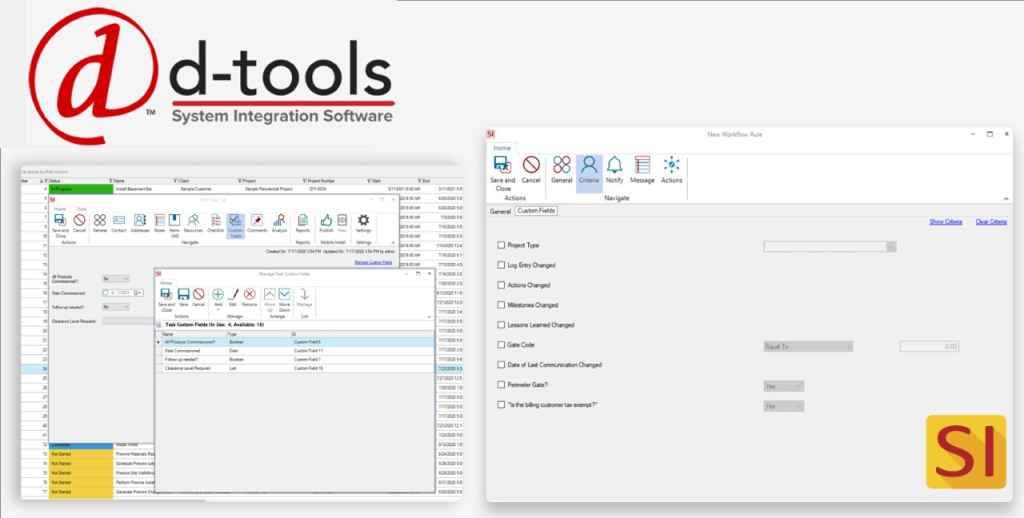Open Reports icon in Edit Task ribbon
This screenshot has height=518, width=1024.
point(303,223)
